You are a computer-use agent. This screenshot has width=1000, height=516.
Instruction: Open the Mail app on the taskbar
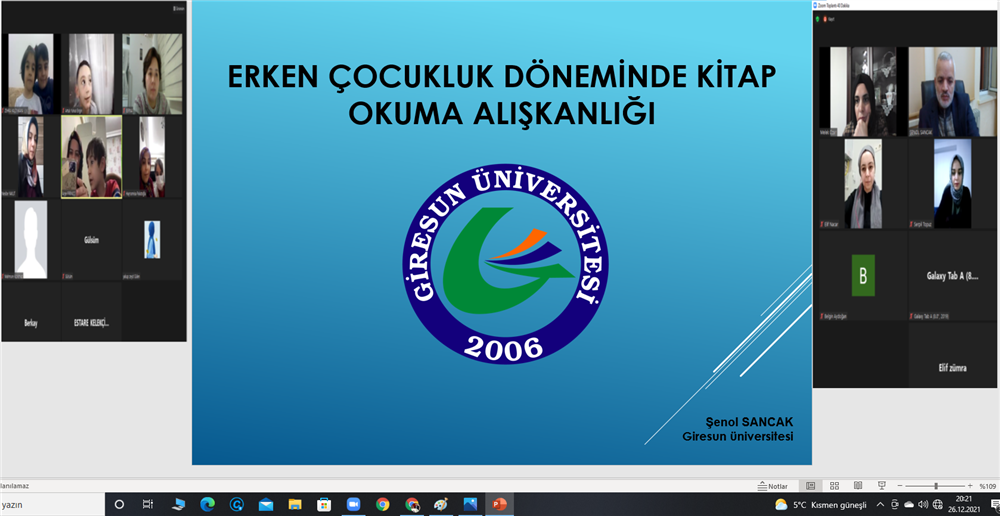[266, 505]
